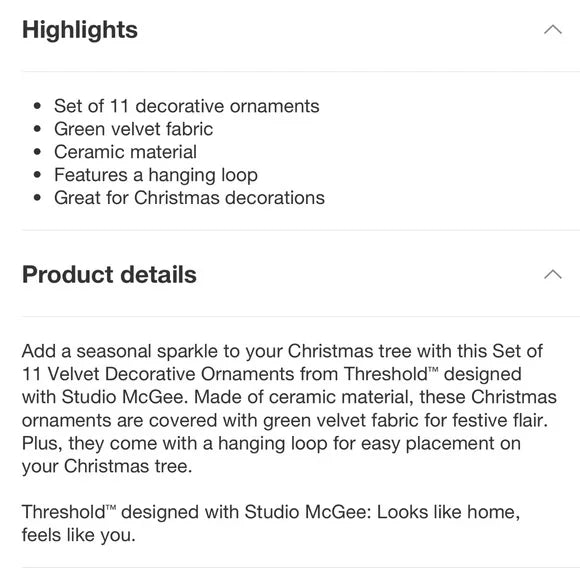Collapse the Product details chevron
This screenshot has height=580, width=580.
point(553,274)
